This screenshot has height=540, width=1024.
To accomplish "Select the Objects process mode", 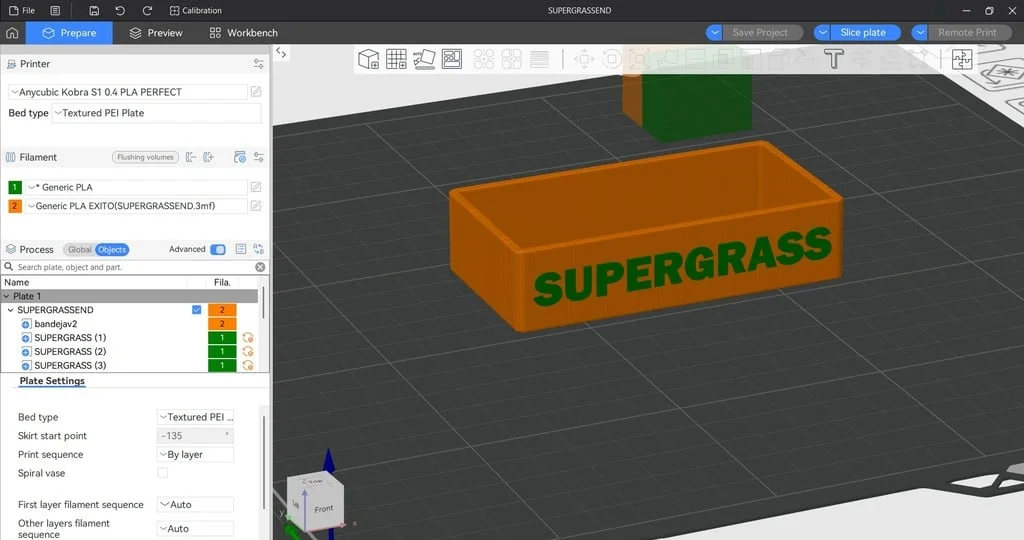I will (x=112, y=249).
